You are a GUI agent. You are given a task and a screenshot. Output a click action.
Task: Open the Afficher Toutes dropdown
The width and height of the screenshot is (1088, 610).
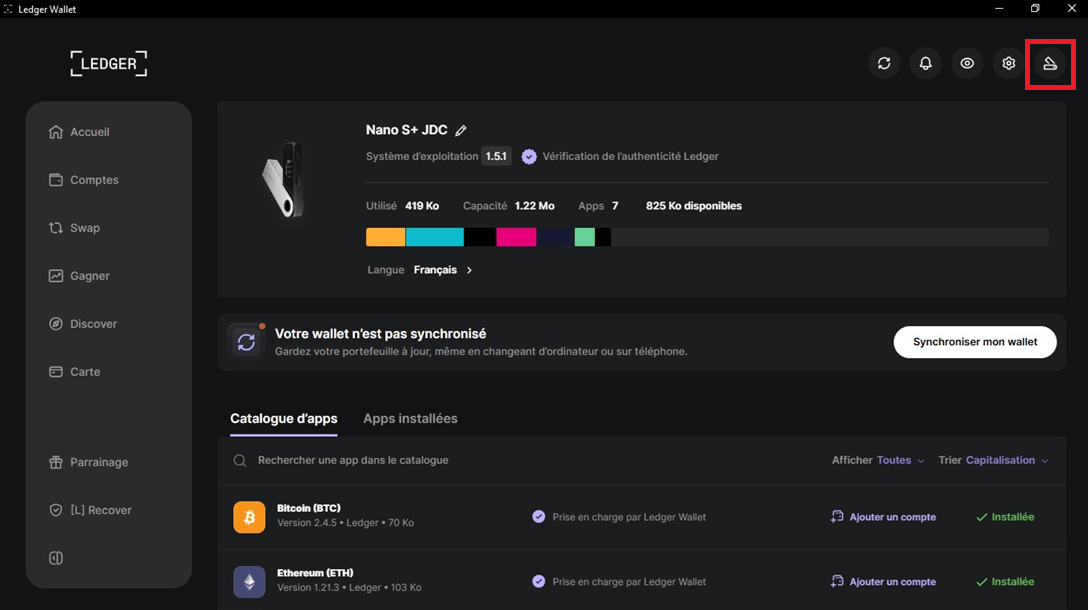(900, 461)
